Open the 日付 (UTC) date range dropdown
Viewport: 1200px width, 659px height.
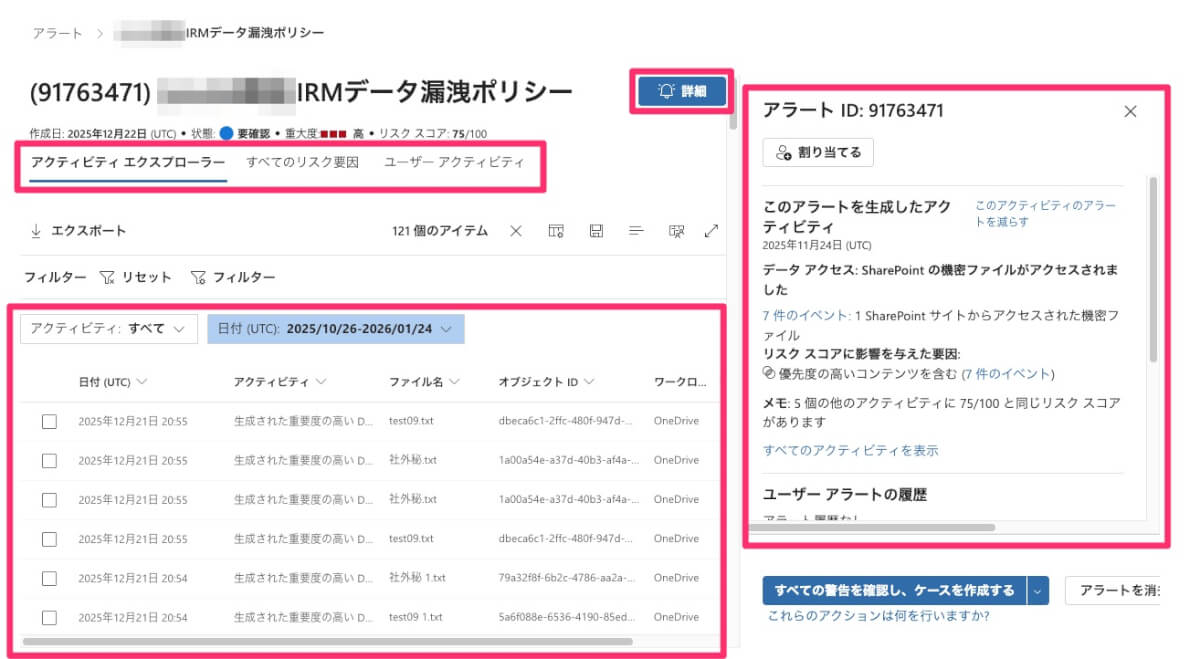335,329
